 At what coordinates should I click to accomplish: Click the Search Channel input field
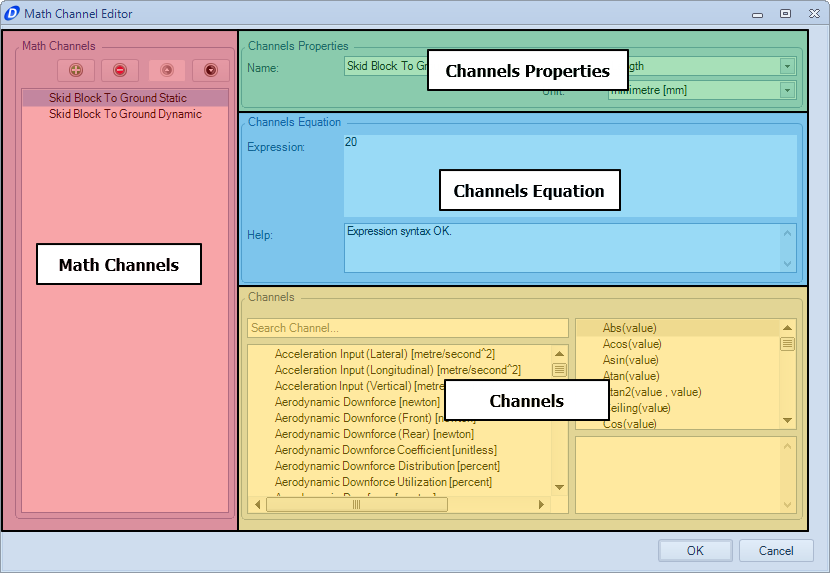(408, 328)
